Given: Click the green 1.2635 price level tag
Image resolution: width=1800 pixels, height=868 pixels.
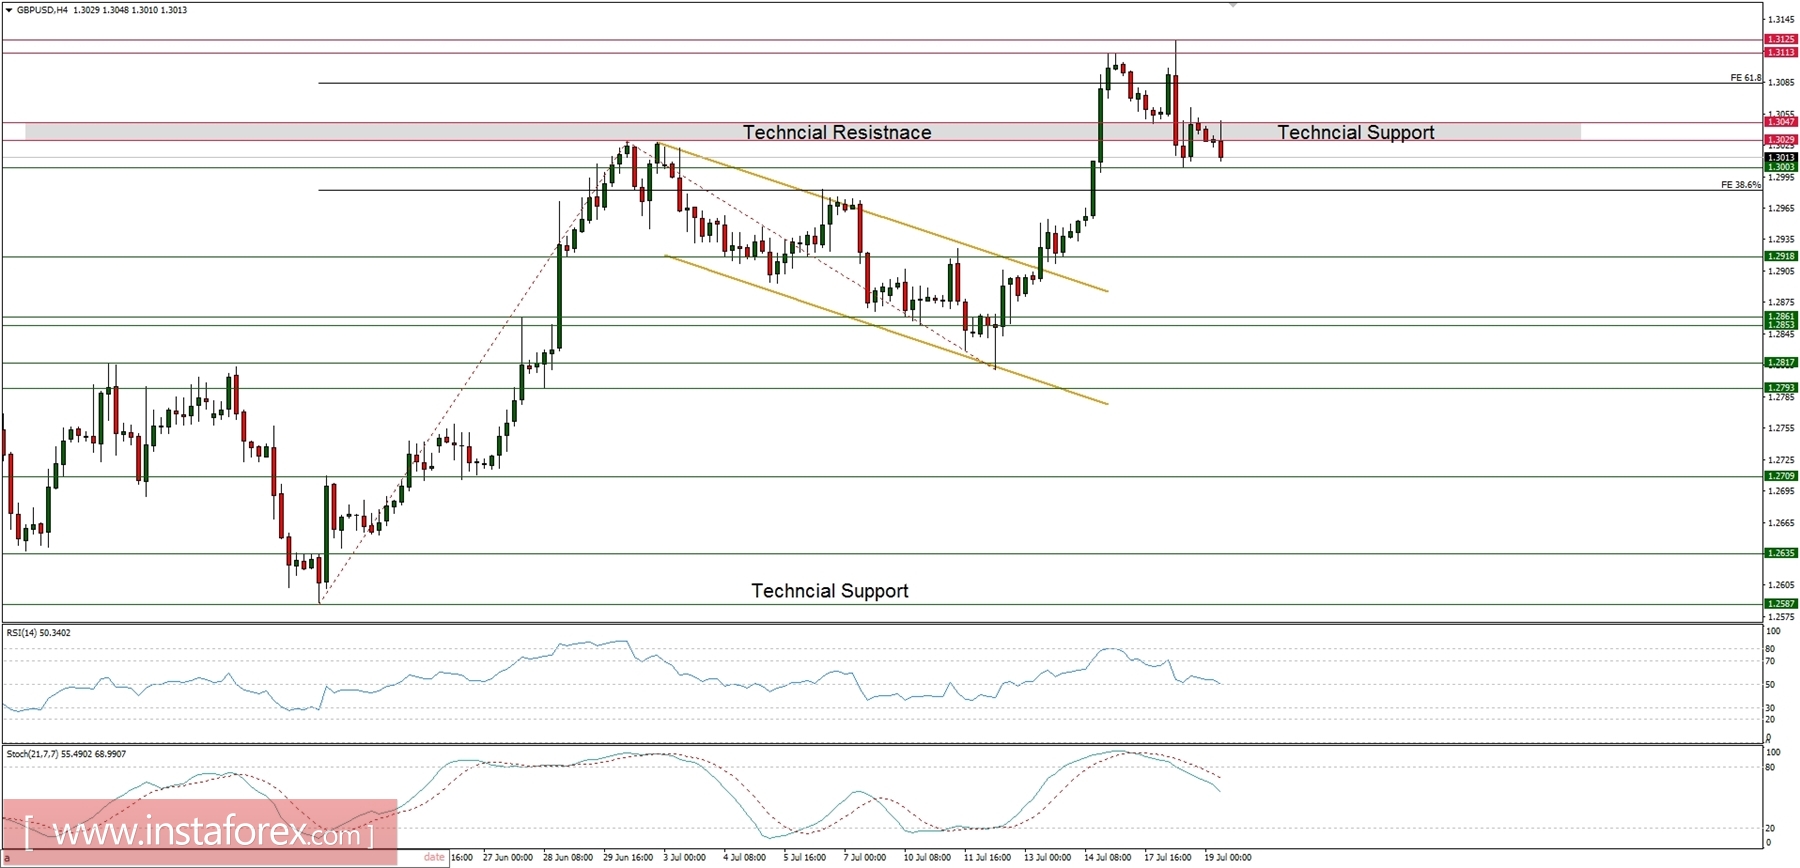Looking at the screenshot, I should point(1781,553).
